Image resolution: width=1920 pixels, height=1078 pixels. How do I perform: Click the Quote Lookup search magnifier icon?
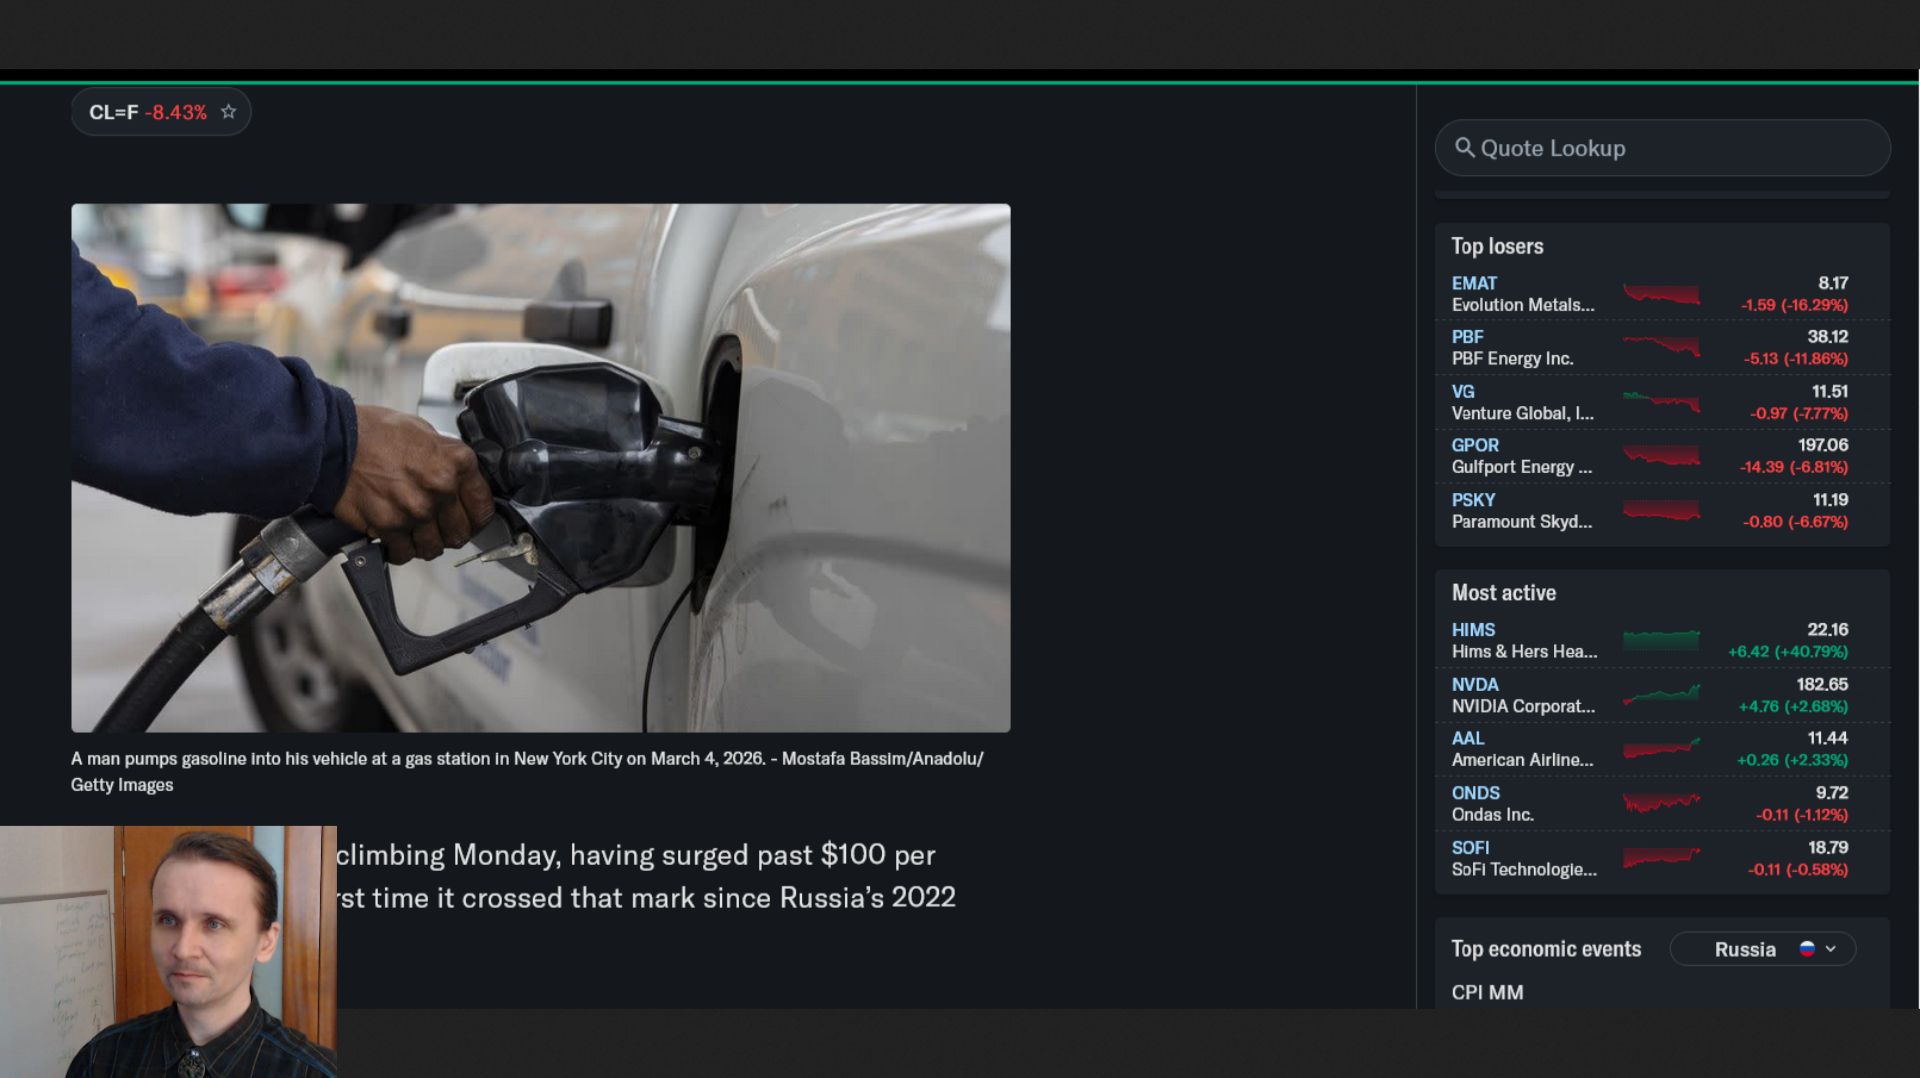[x=1464, y=148]
